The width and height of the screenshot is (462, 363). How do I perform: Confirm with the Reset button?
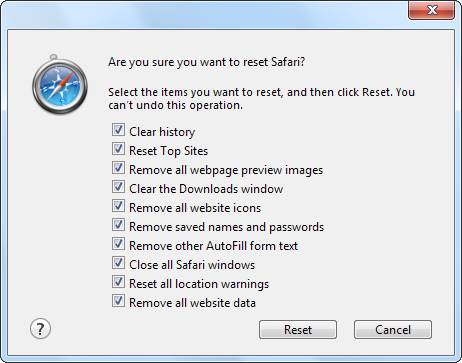298,330
